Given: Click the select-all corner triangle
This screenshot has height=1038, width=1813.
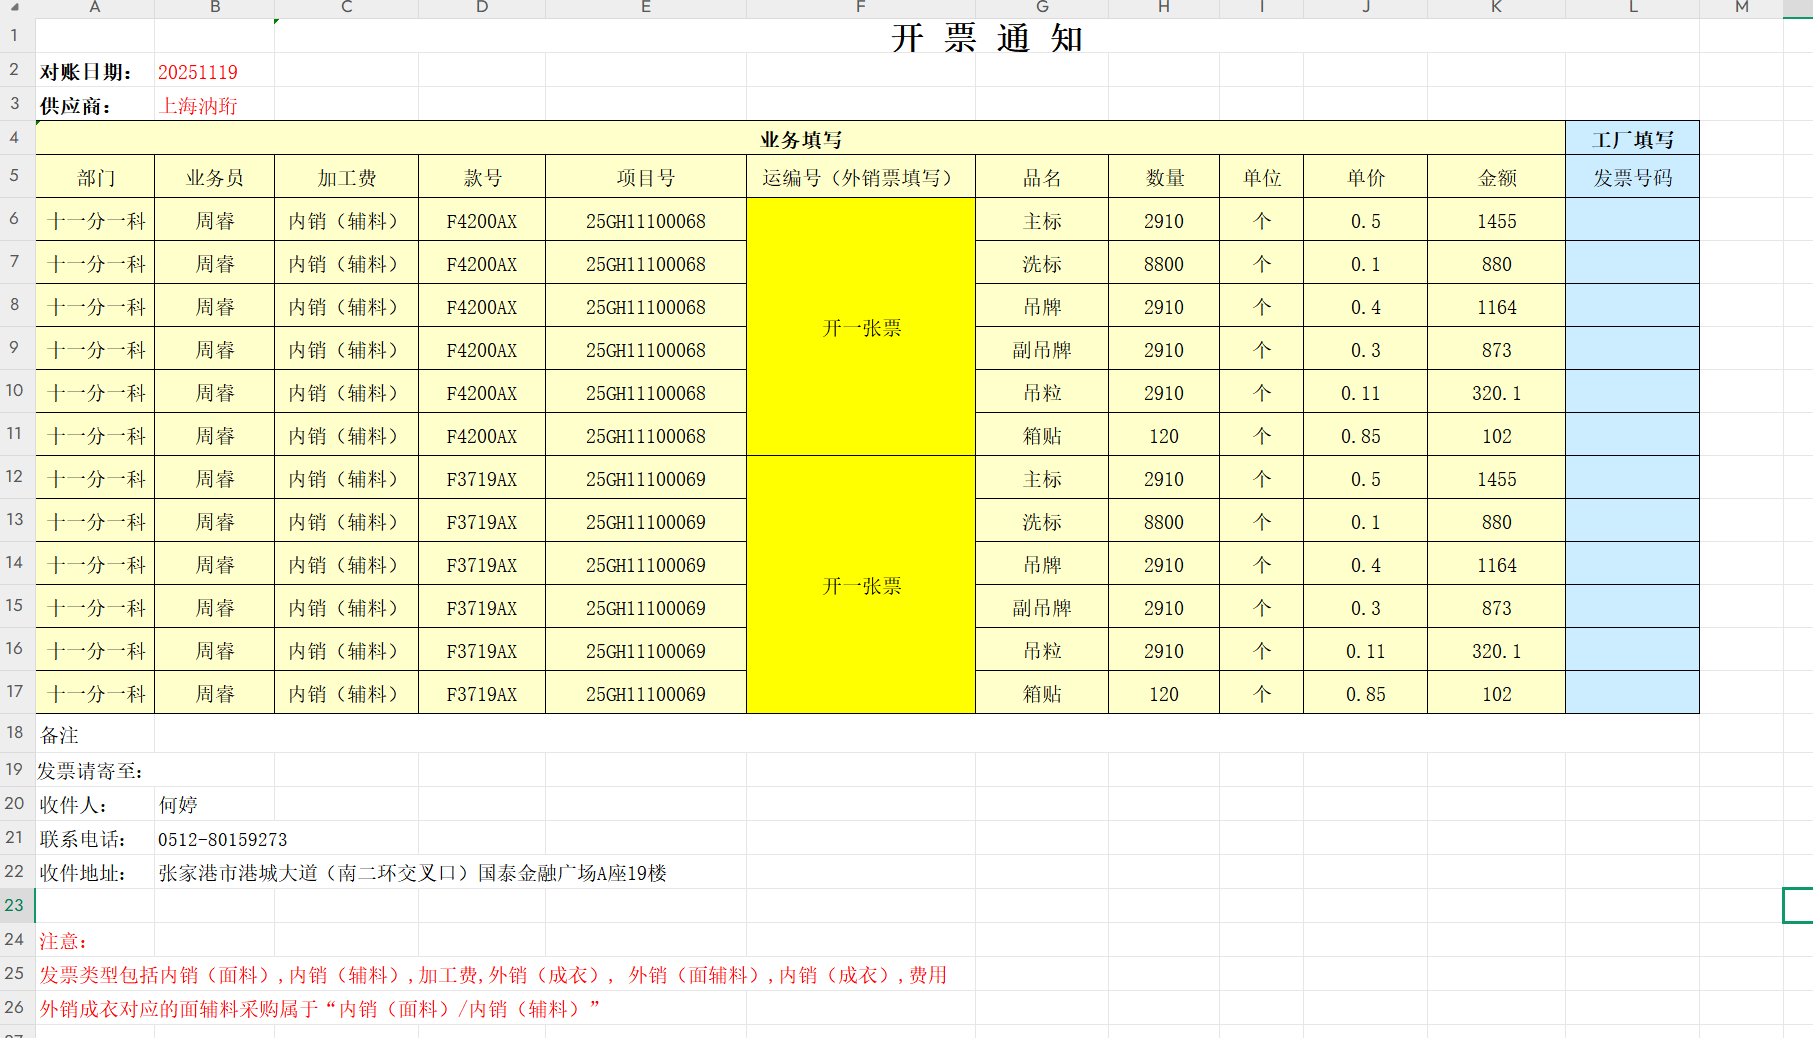Looking at the screenshot, I should point(15,7).
